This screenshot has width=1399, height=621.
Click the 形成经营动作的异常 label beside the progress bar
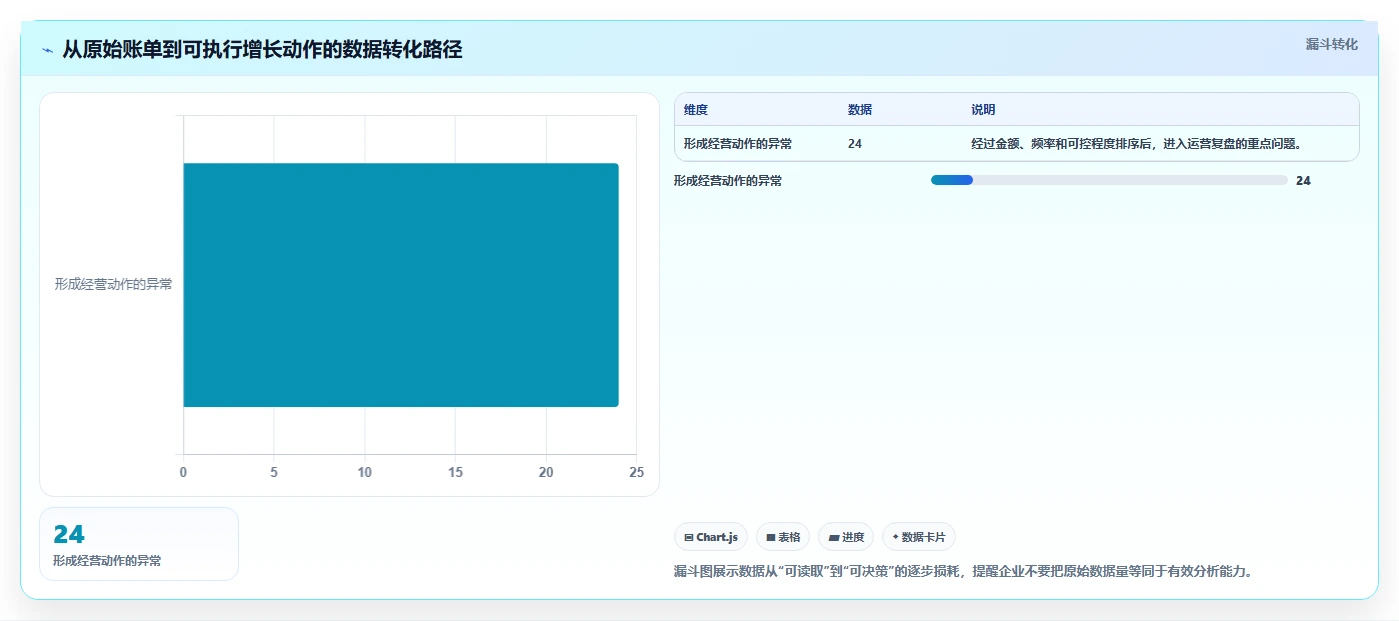click(x=728, y=181)
